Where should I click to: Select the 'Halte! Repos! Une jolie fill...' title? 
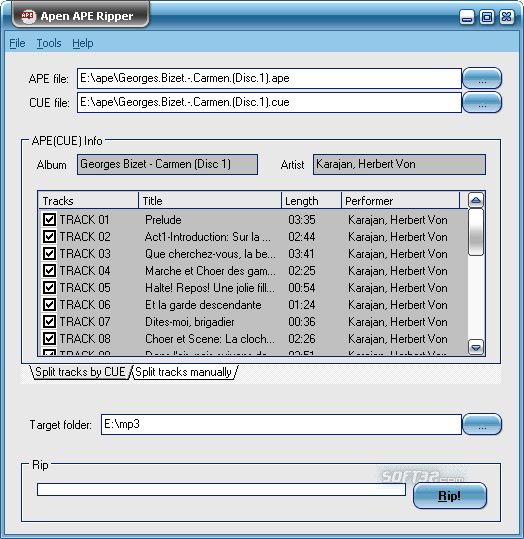[210, 288]
